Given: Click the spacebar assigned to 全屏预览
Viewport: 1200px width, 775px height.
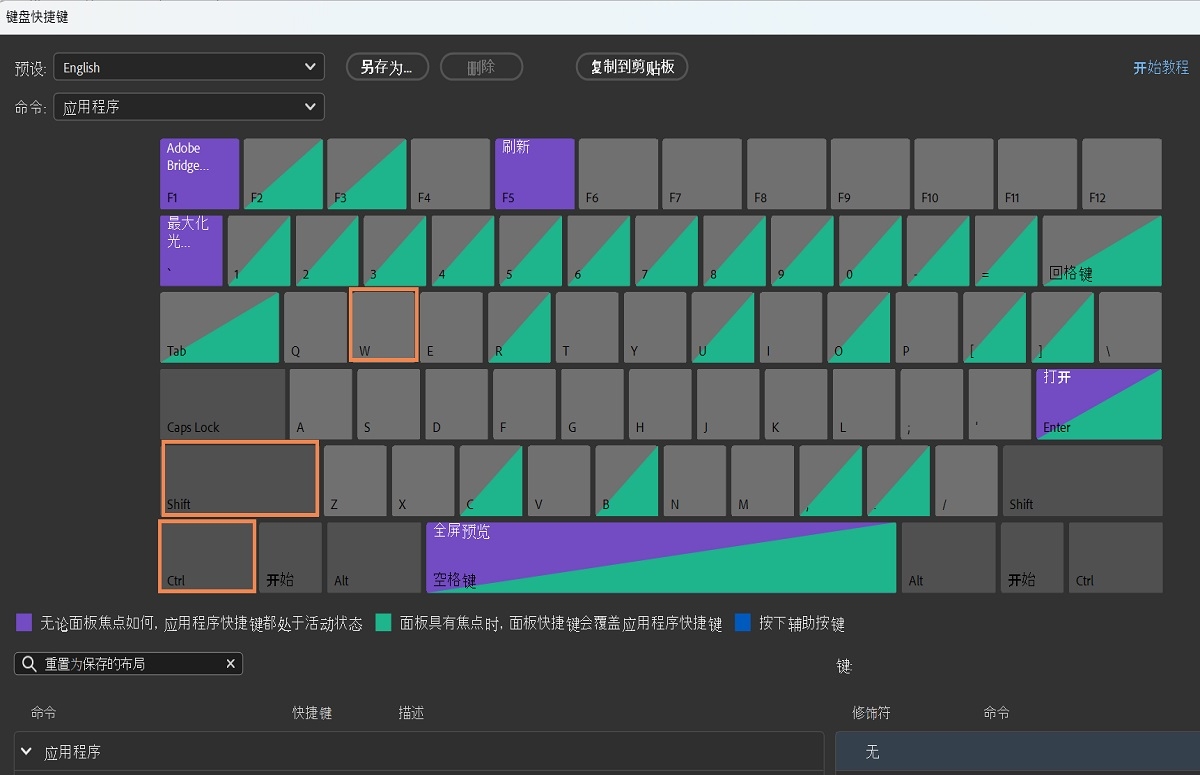Looking at the screenshot, I should click(x=660, y=557).
